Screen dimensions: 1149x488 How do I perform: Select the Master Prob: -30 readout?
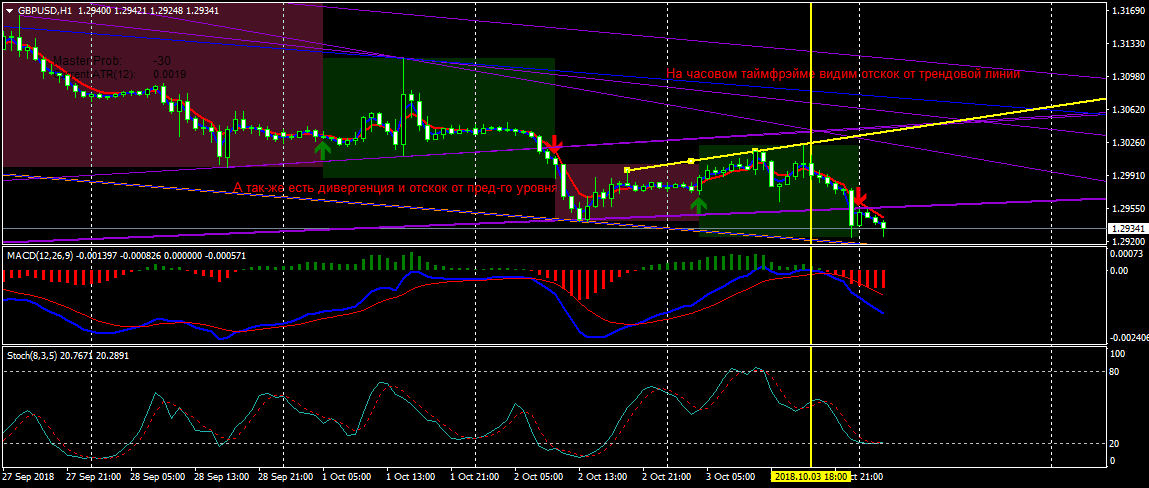pyautogui.click(x=111, y=62)
